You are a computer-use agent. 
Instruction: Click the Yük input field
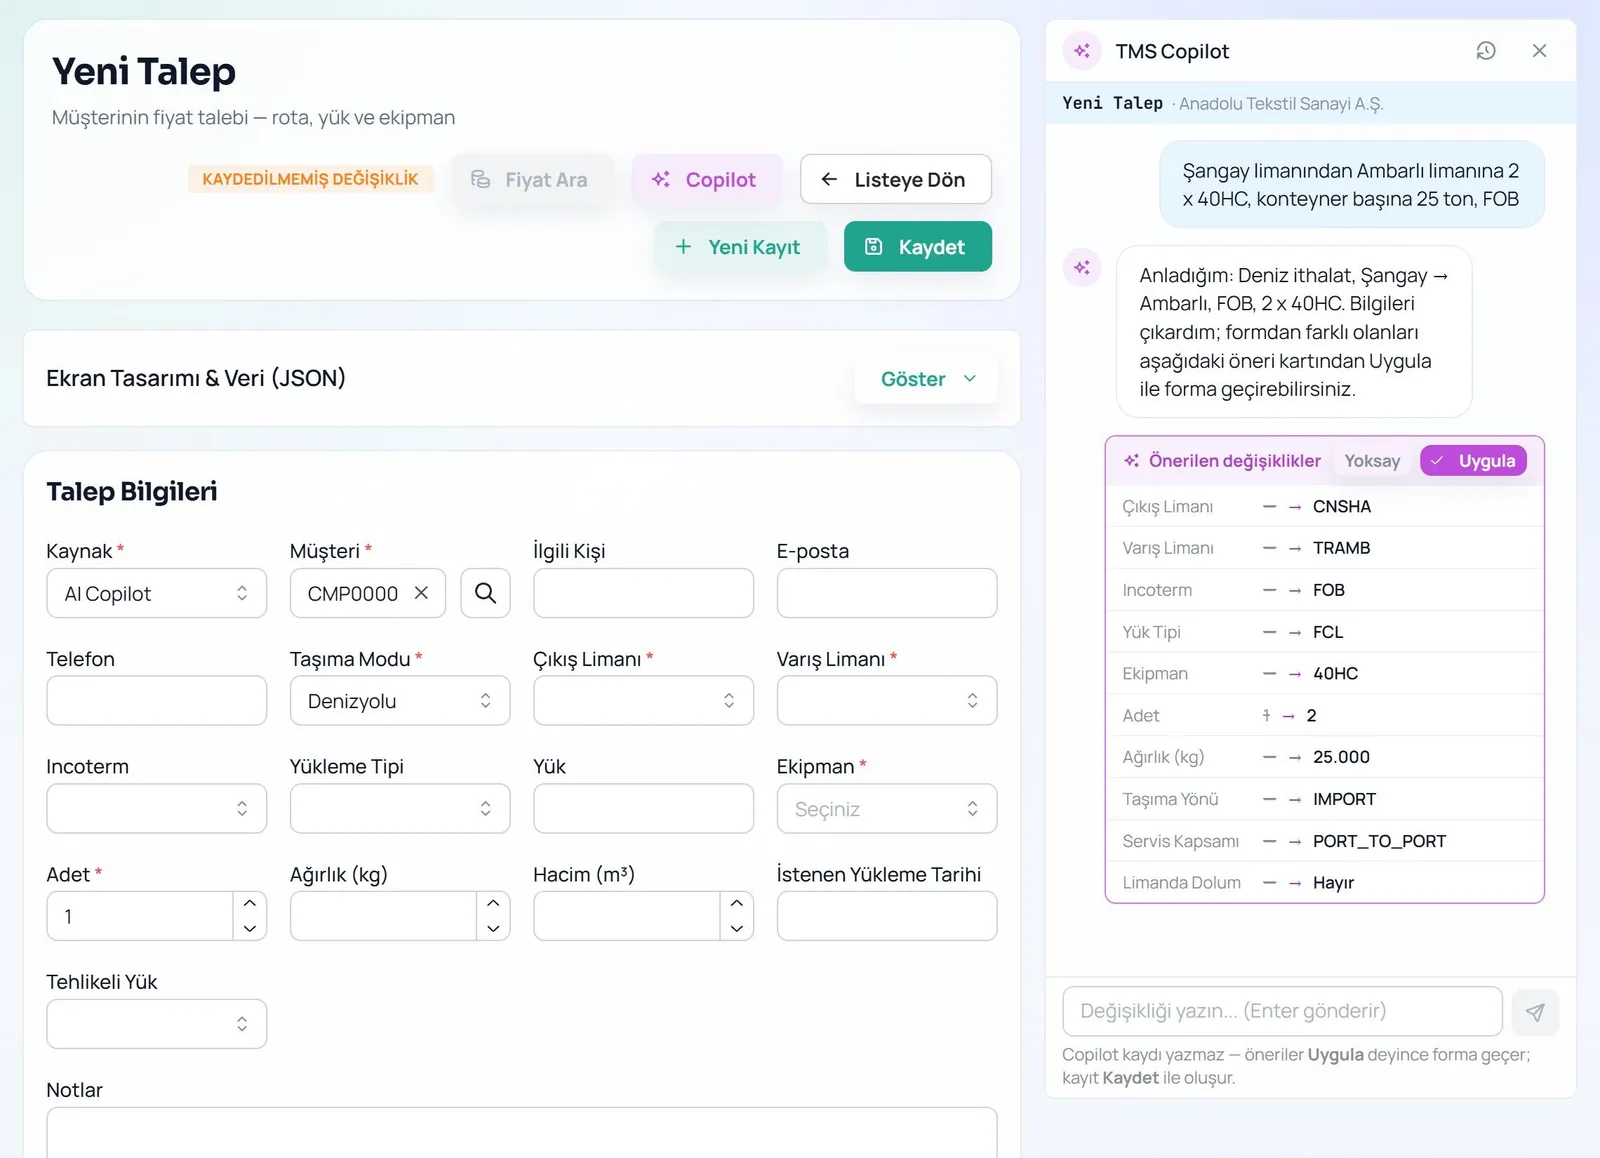point(643,809)
